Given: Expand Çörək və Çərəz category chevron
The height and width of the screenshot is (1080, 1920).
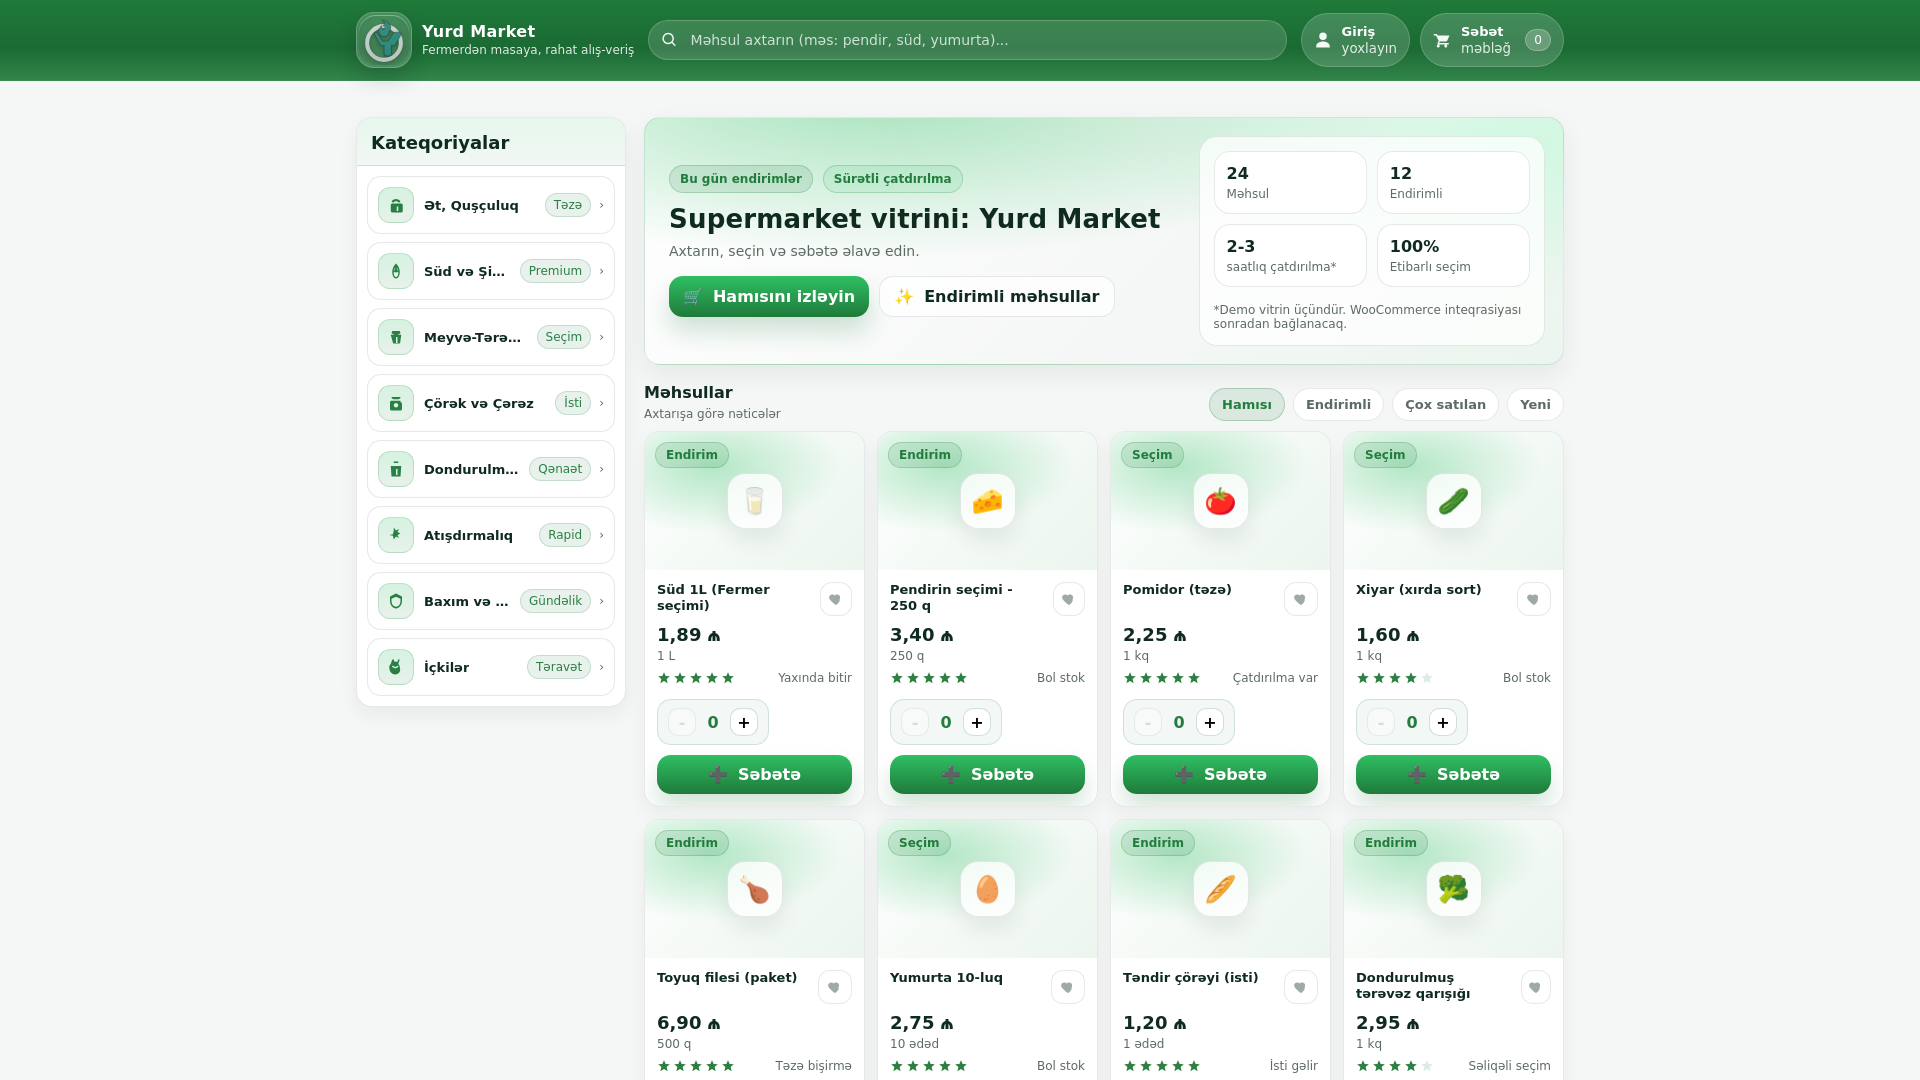Looking at the screenshot, I should pyautogui.click(x=601, y=403).
